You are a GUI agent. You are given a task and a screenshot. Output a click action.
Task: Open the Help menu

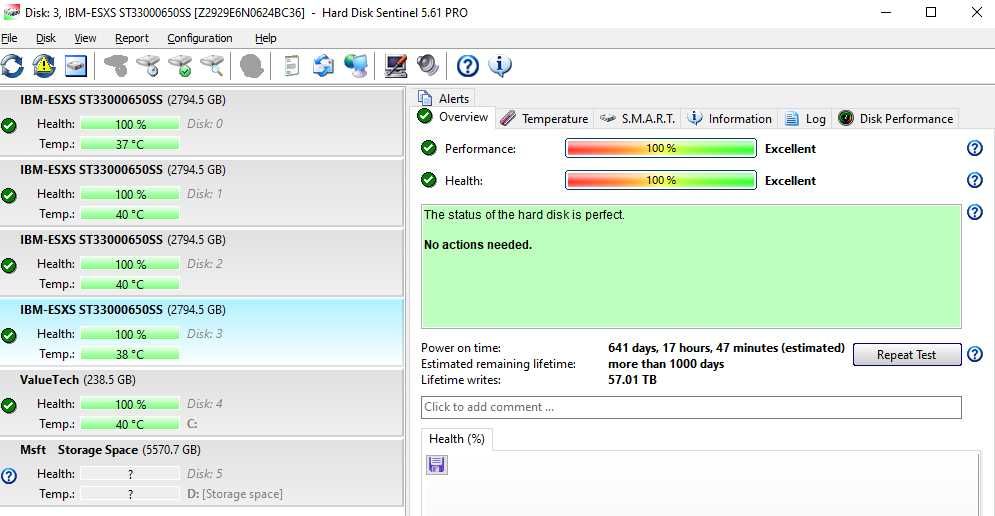point(265,38)
